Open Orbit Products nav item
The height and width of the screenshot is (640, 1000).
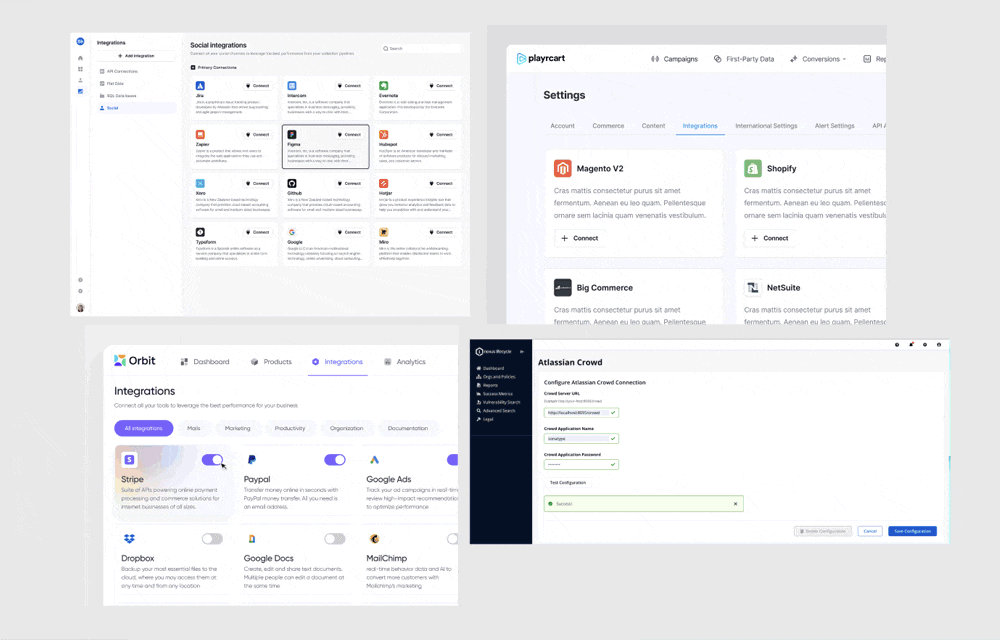(271, 361)
